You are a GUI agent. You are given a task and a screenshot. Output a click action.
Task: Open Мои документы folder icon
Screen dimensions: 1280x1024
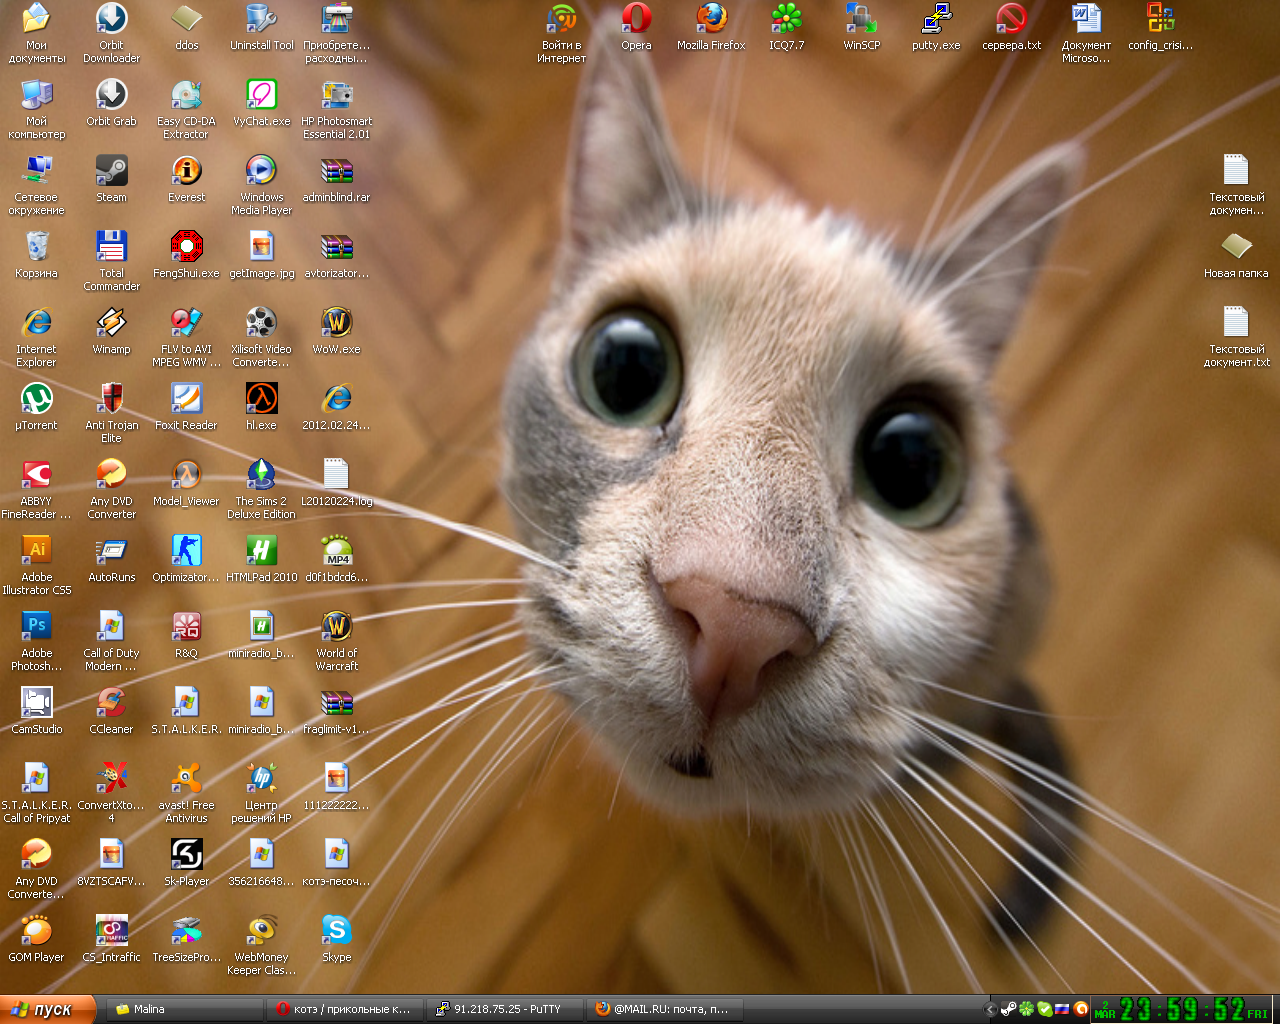coord(36,19)
